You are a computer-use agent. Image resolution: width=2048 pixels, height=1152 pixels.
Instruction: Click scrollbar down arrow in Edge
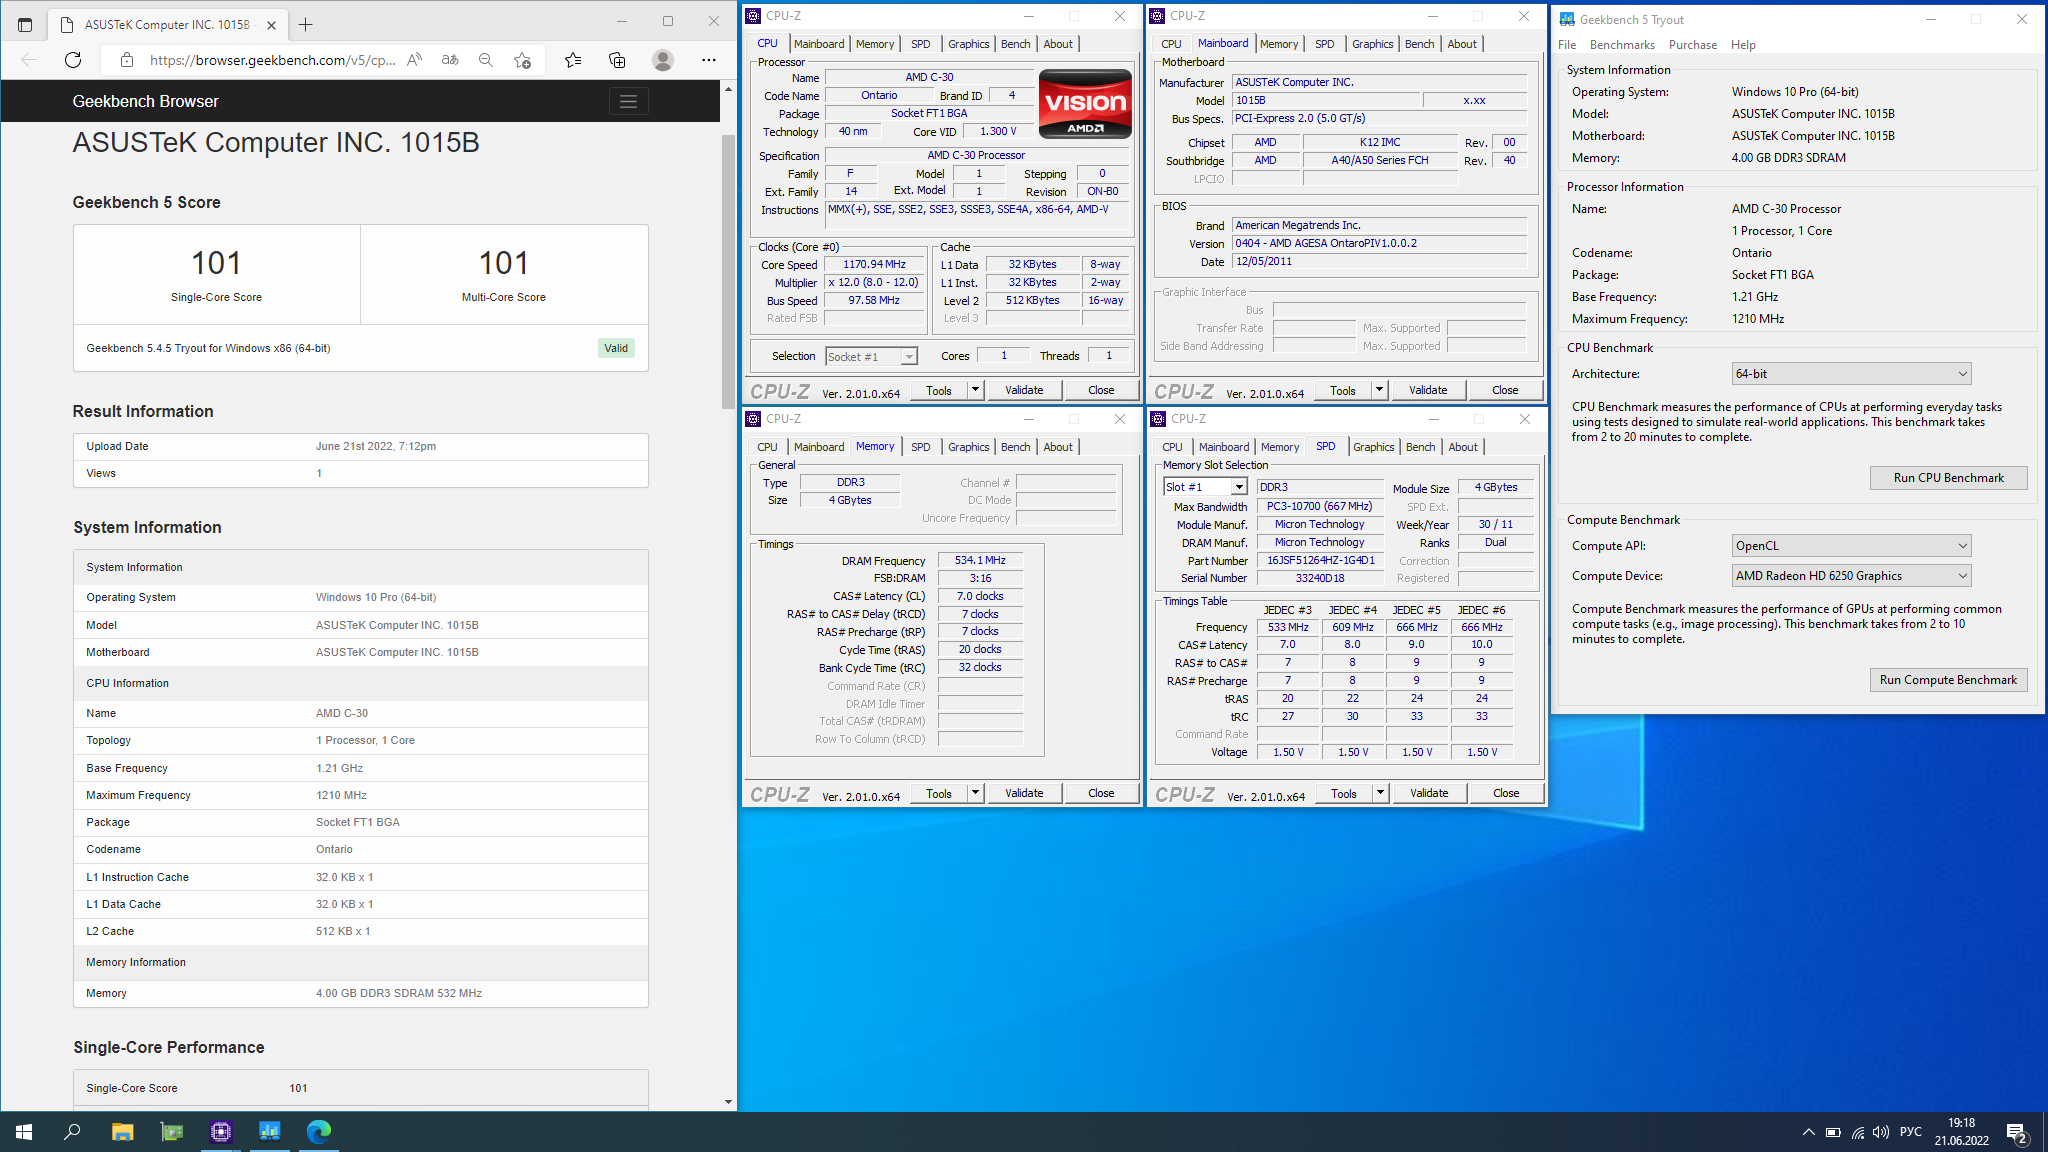point(728,1102)
